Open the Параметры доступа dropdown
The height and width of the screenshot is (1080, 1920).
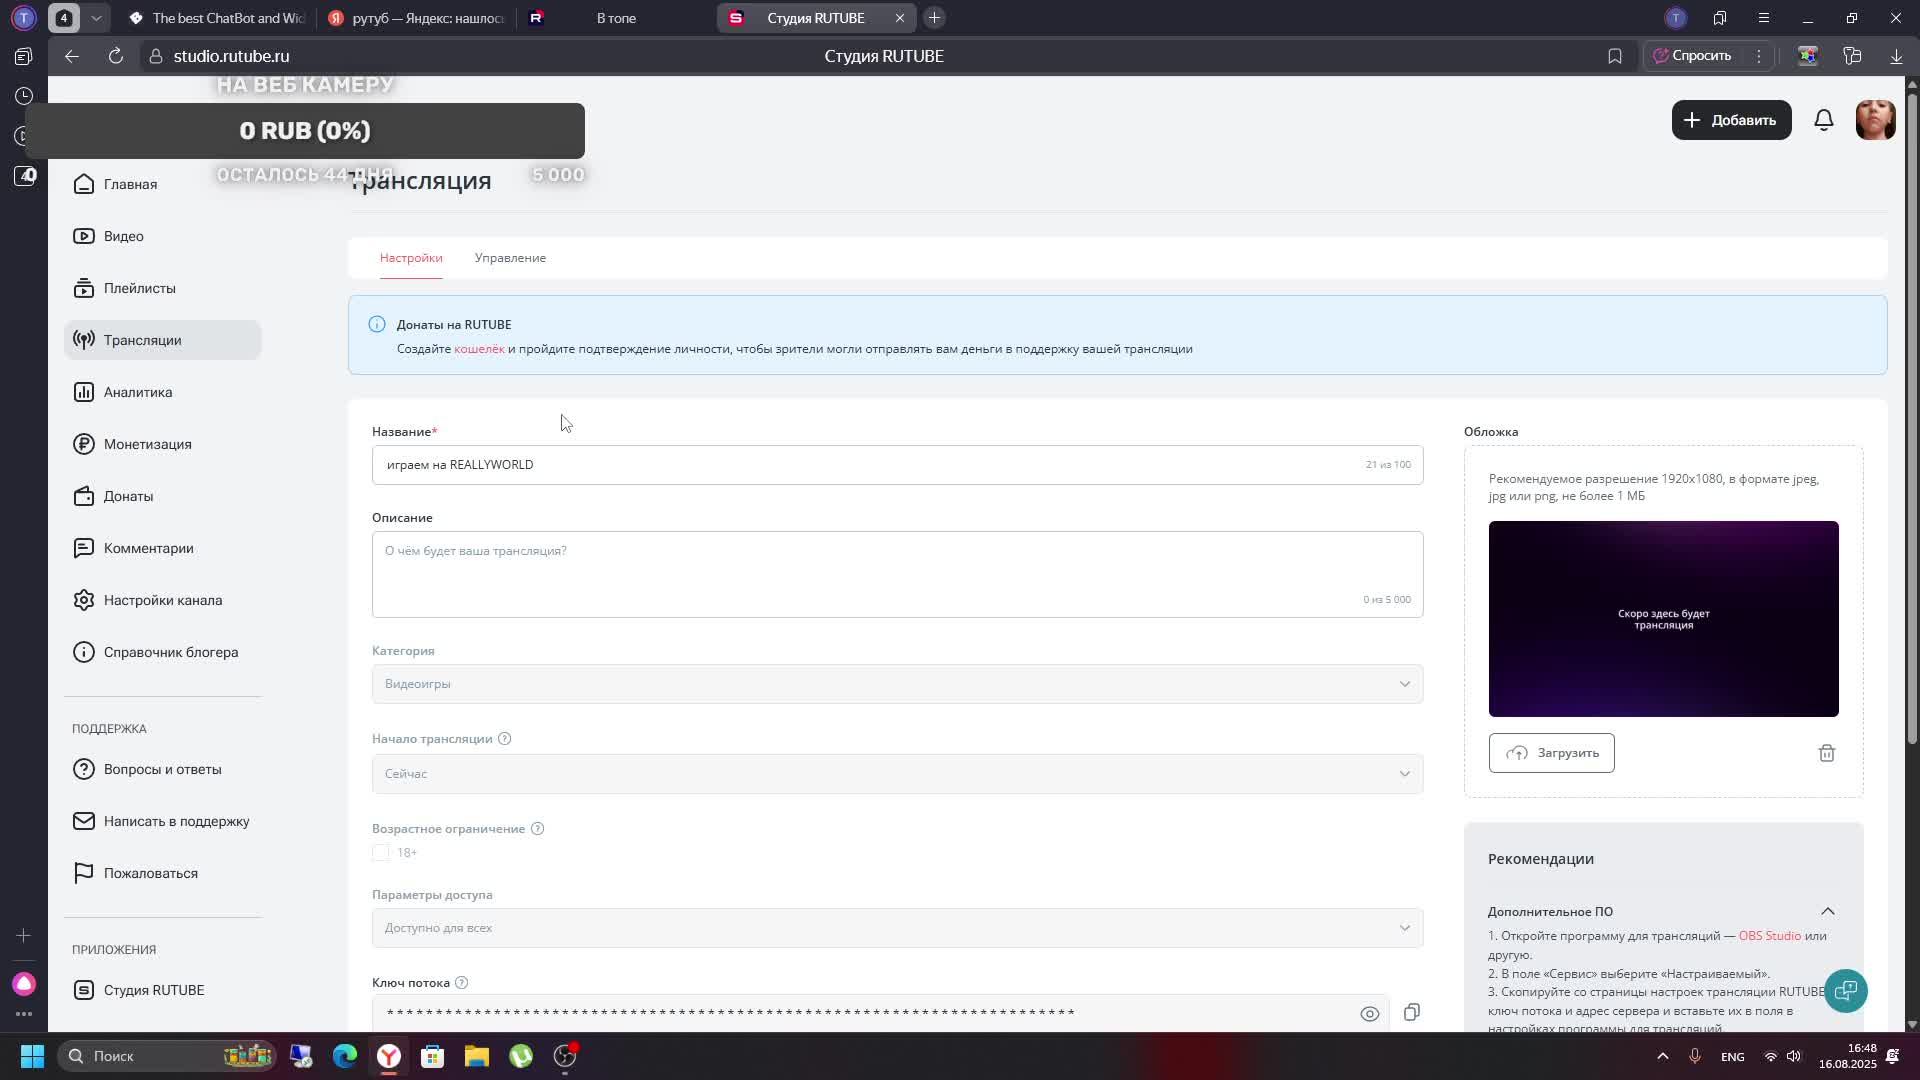pos(897,928)
